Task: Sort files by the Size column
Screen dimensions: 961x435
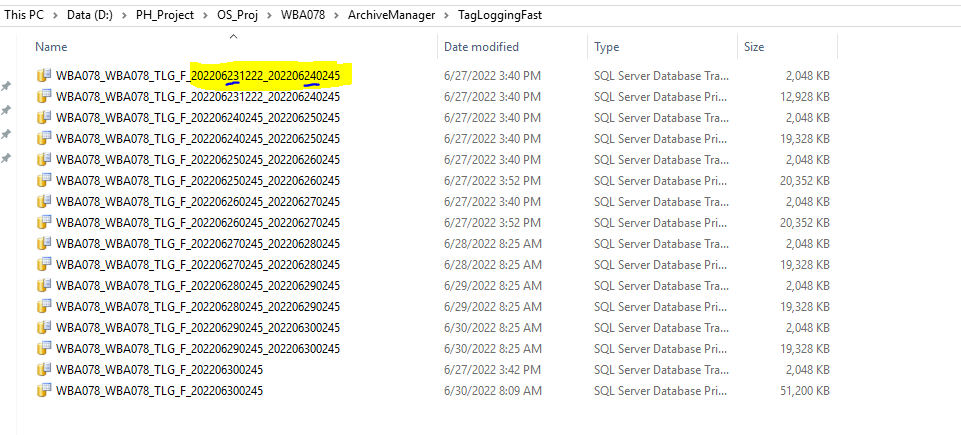Action: (754, 47)
